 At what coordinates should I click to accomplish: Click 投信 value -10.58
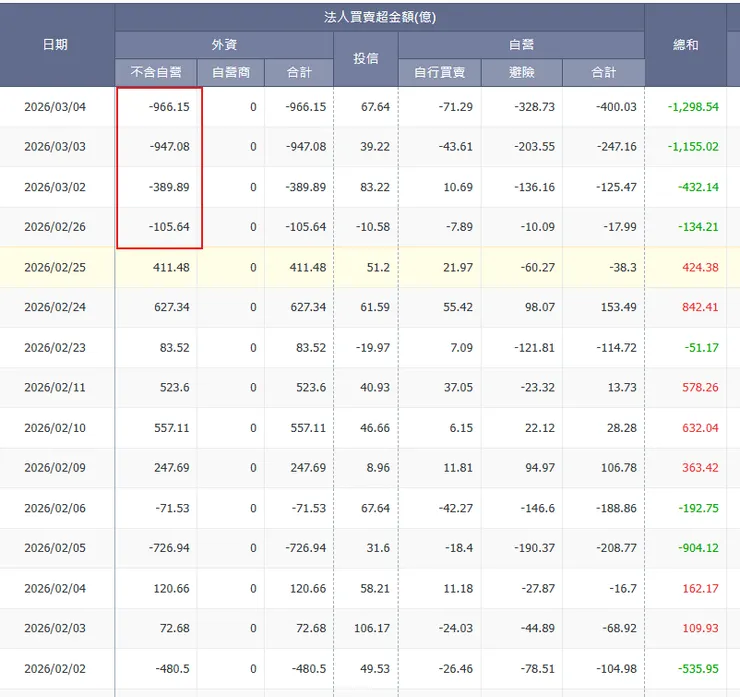tap(373, 227)
